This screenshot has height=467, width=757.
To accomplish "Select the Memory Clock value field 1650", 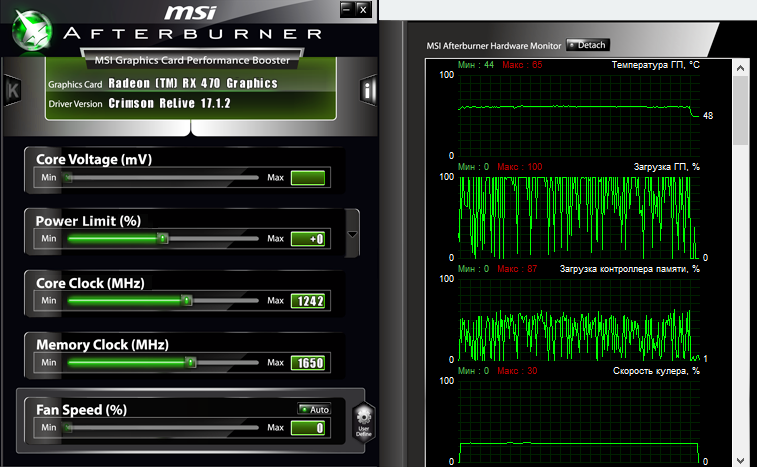I will 308,363.
